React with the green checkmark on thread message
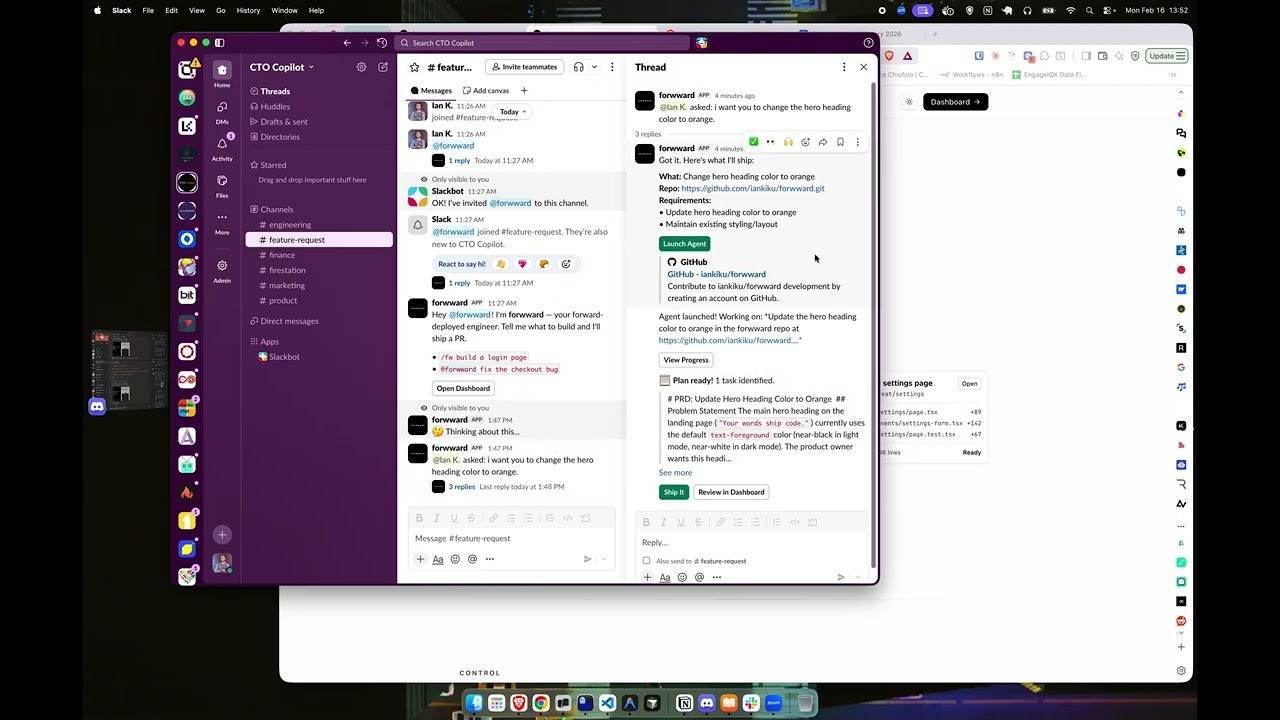Viewport: 1280px width, 720px height. (x=754, y=142)
